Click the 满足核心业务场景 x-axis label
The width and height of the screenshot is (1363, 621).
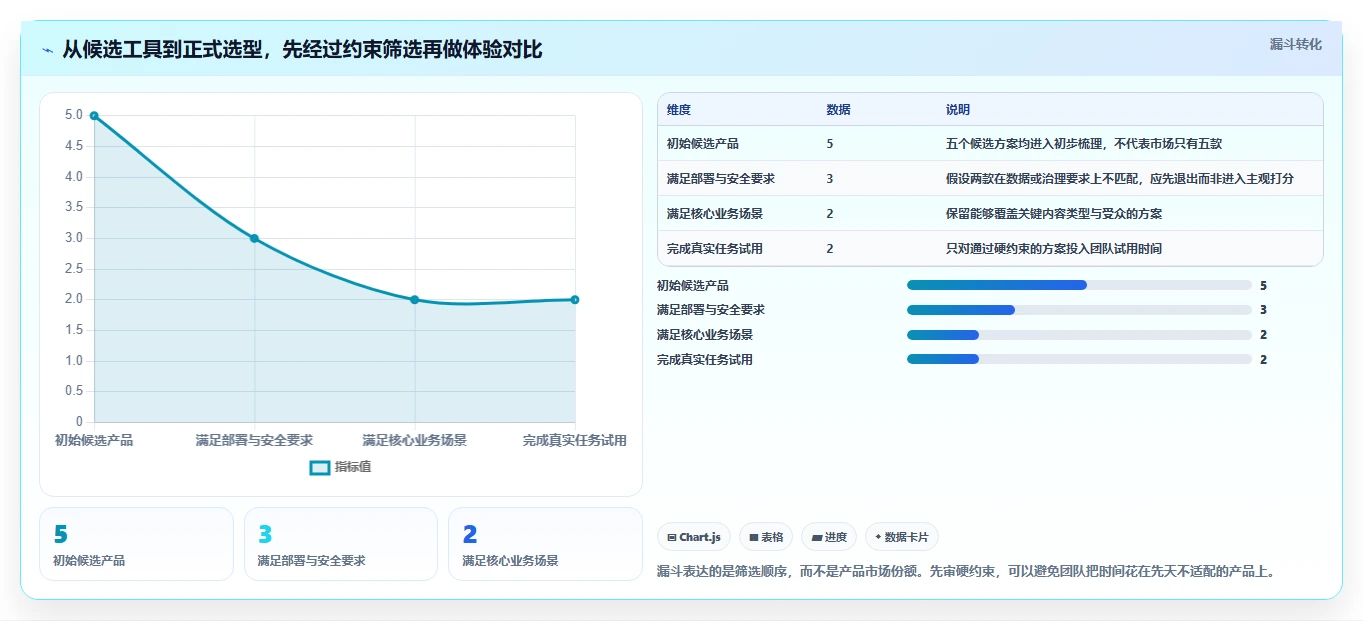[x=415, y=440]
